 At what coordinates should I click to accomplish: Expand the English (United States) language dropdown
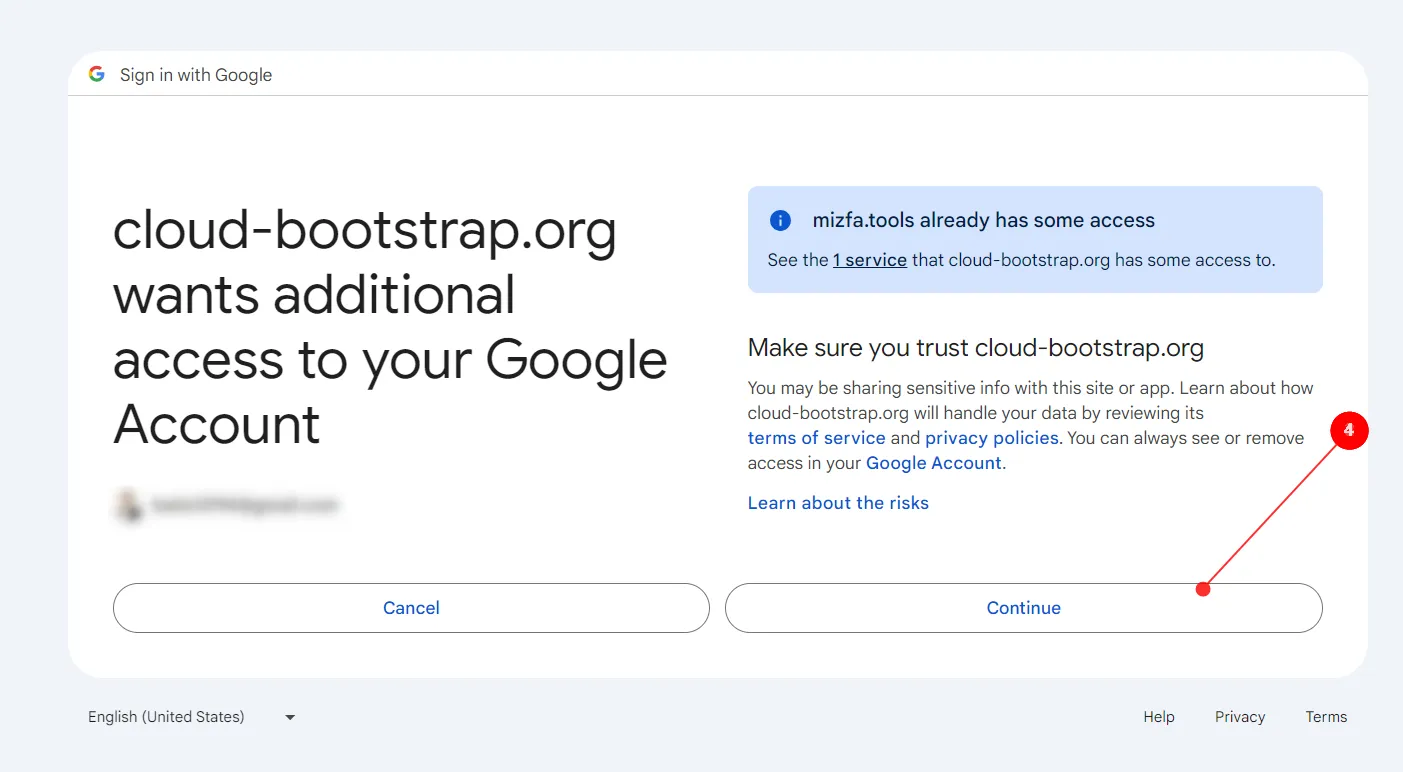coord(191,717)
